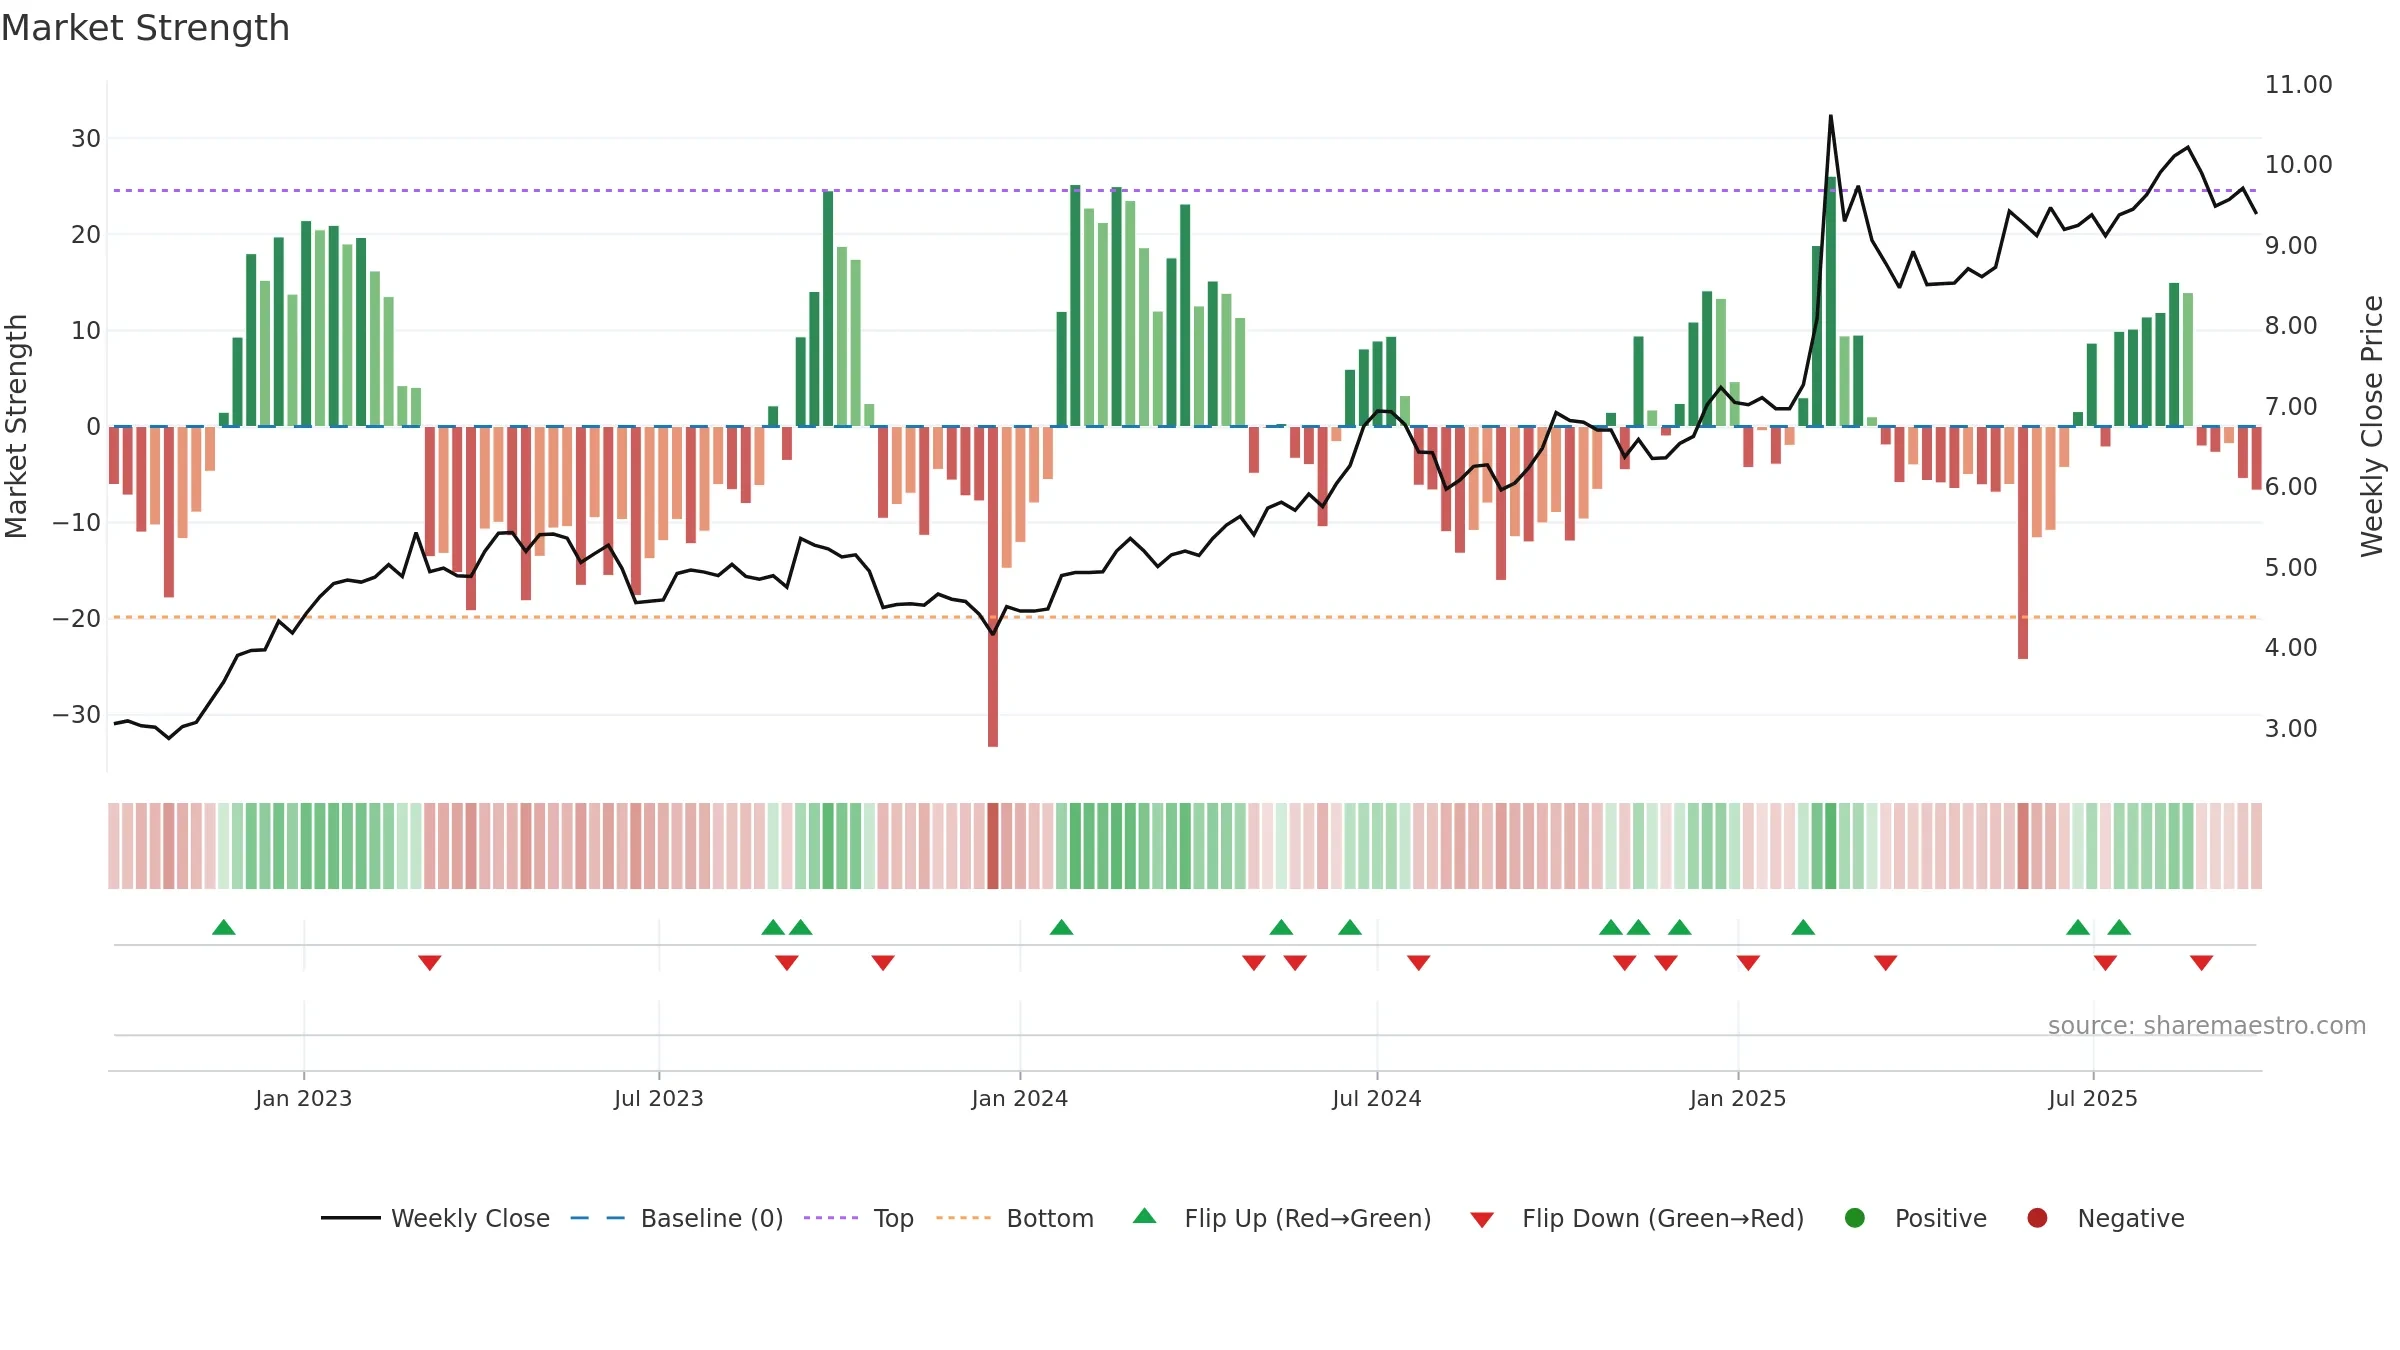Click the green Positive legend dot
The height and width of the screenshot is (1350, 2400).
pyautogui.click(x=1855, y=1218)
